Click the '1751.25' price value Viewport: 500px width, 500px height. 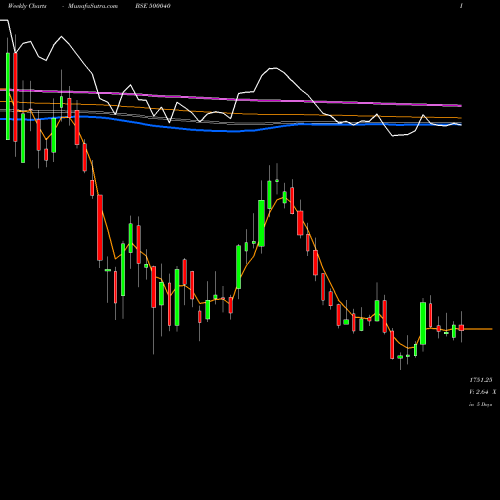point(481,380)
